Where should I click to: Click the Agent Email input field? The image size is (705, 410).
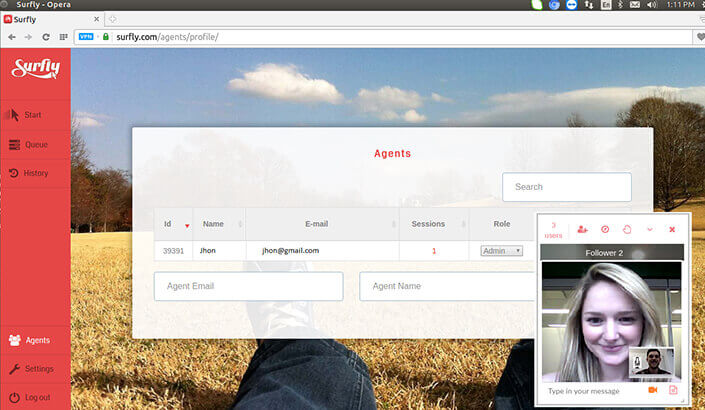point(249,286)
